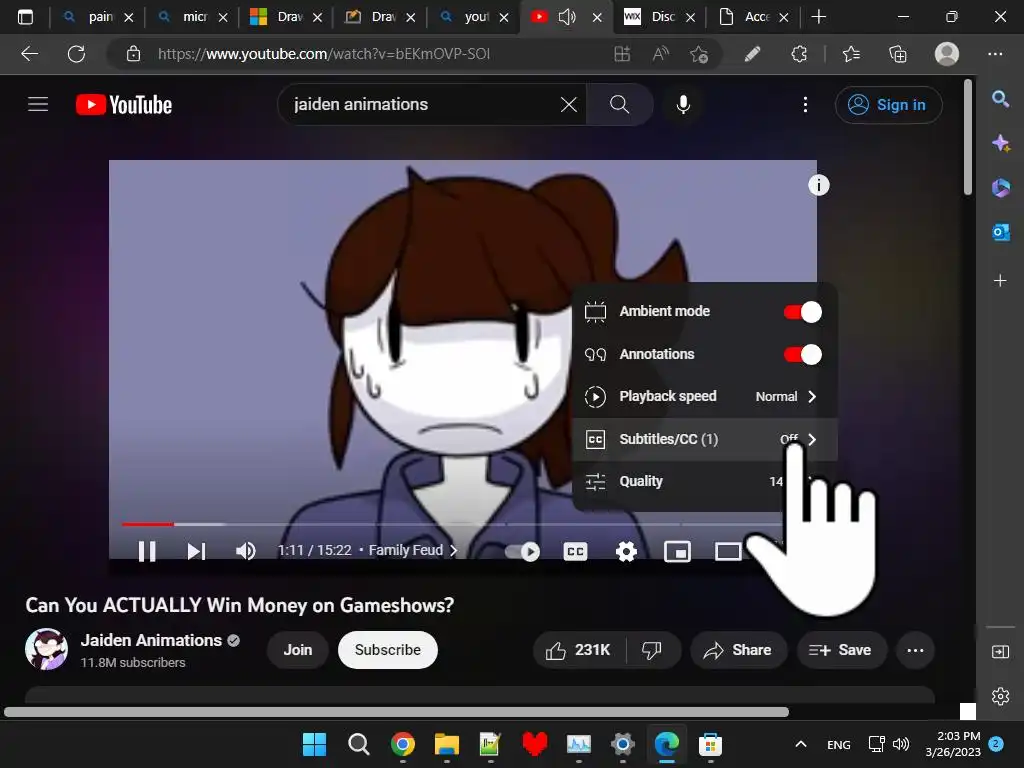The height and width of the screenshot is (768, 1024).
Task: Open Edge sidebar search
Action: (1000, 99)
